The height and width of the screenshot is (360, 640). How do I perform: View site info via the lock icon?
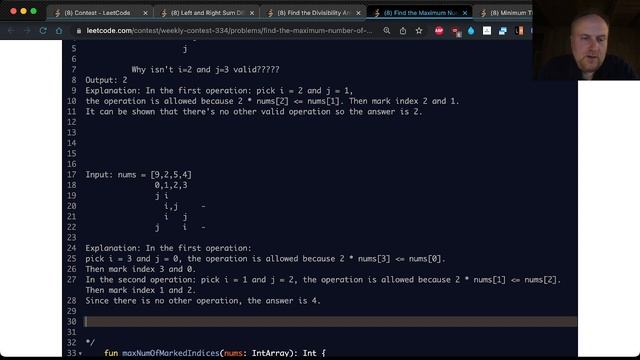click(x=79, y=31)
